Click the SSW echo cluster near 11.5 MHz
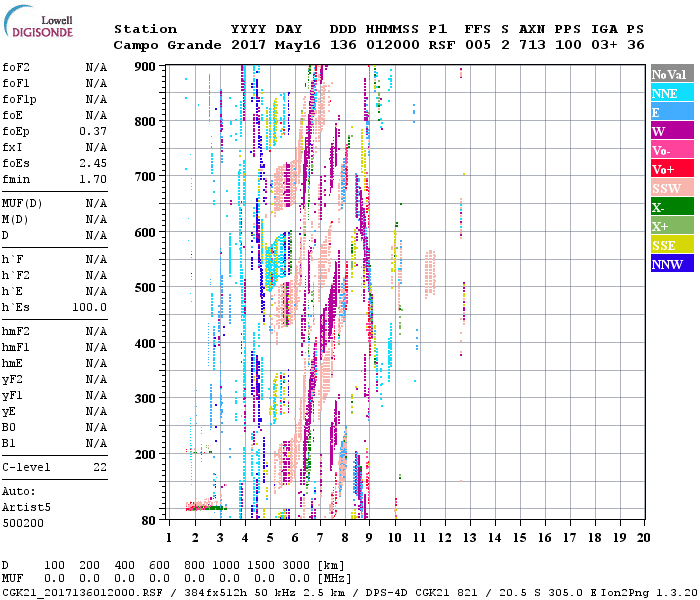Screen dimensions: 700x600 click(x=430, y=273)
